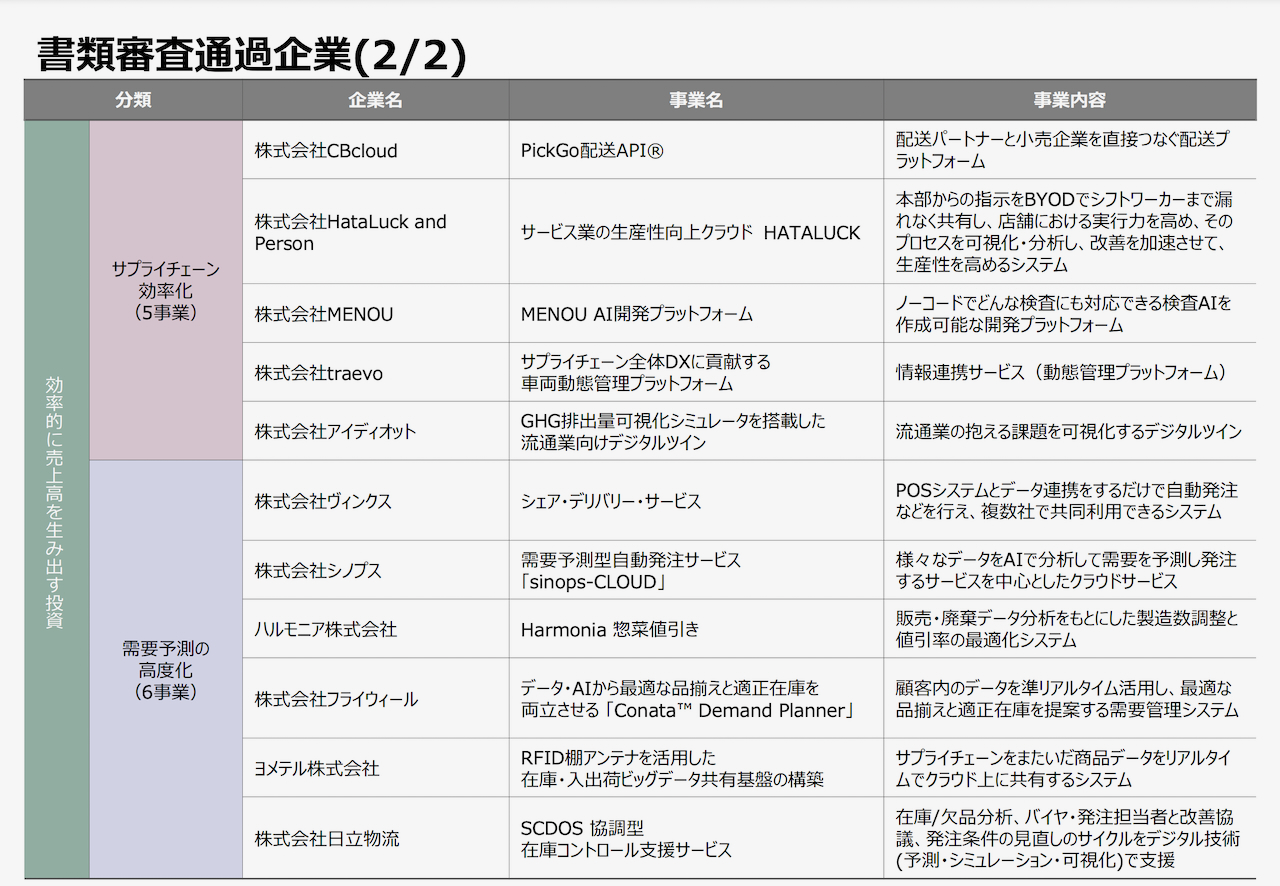Screen dimensions: 1280x886
Task: Select the description starting 販売・廃棄データ分析
Action: 1067,628
